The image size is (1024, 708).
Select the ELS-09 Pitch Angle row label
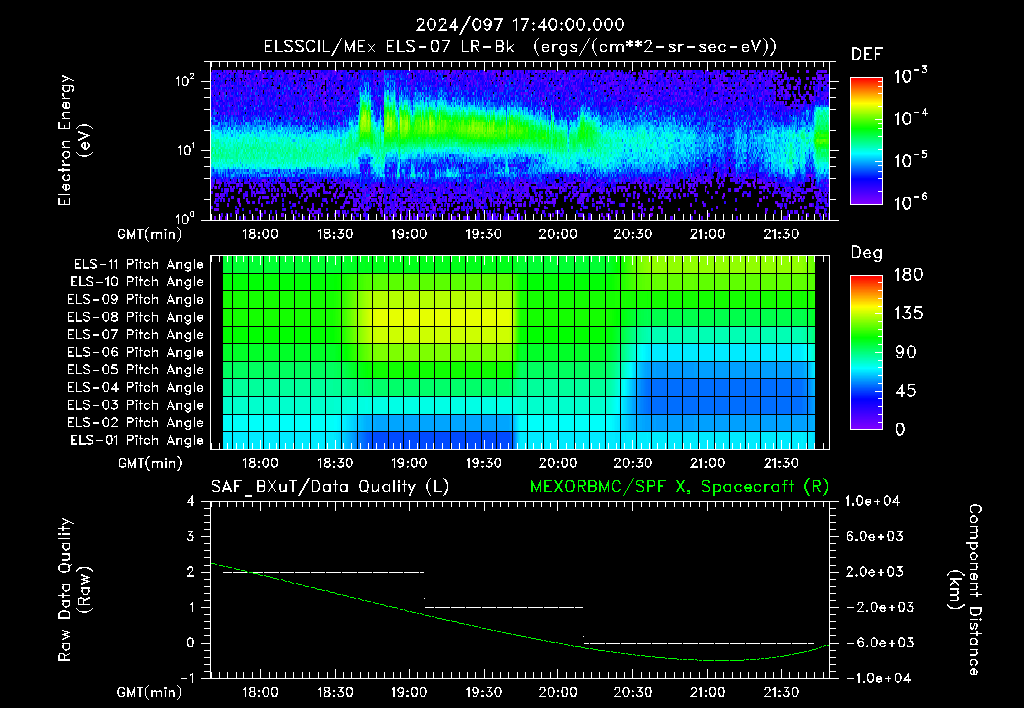136,300
